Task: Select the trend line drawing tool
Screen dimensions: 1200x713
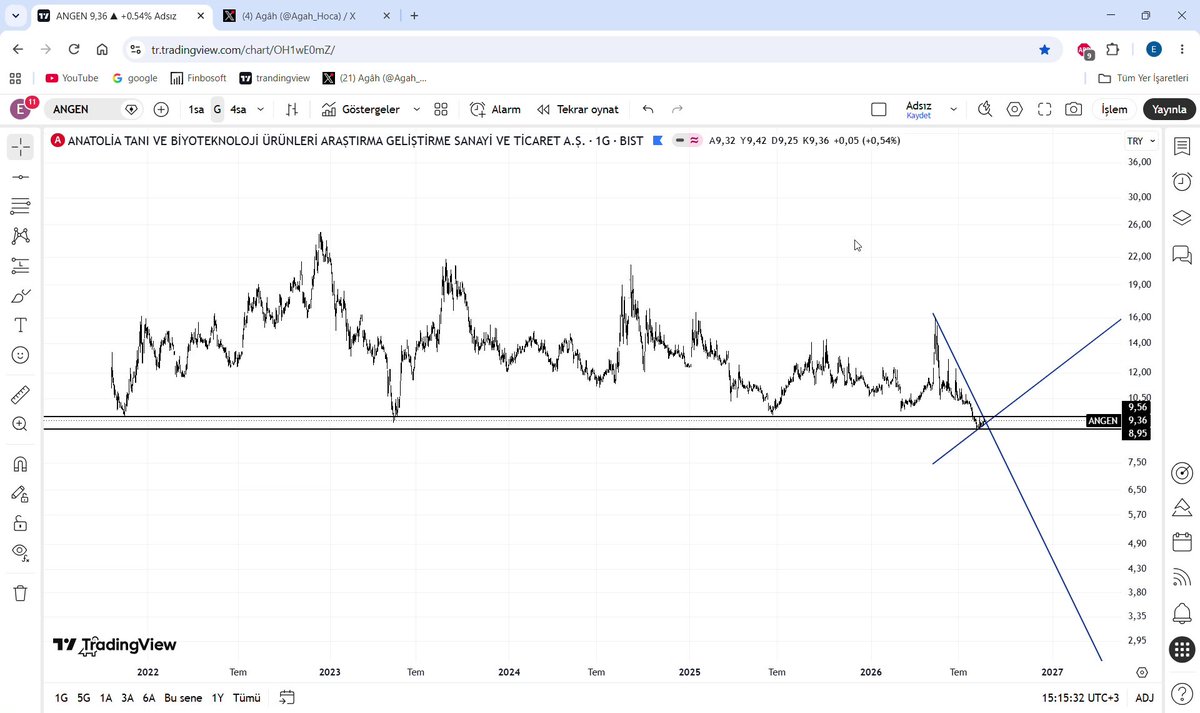Action: tap(20, 177)
